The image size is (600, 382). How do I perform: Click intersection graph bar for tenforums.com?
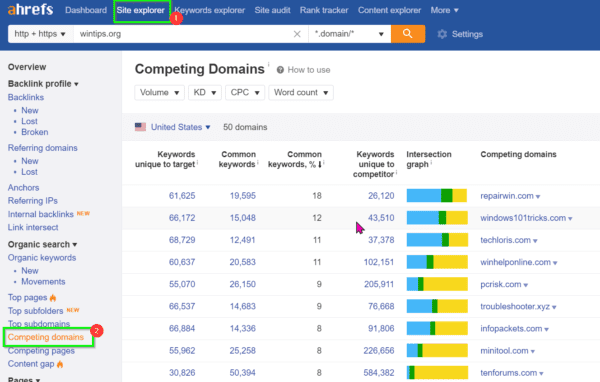click(437, 372)
